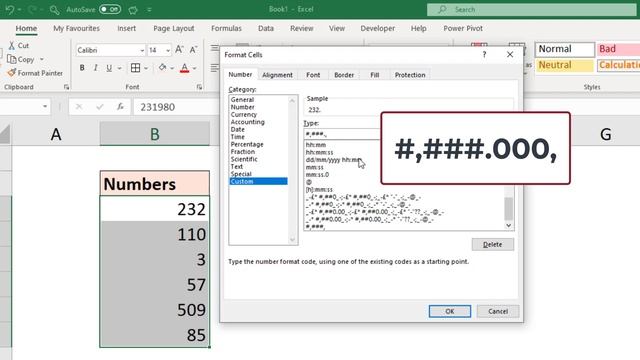Apply cell Borders icon
640x360 pixels.
[136, 68]
